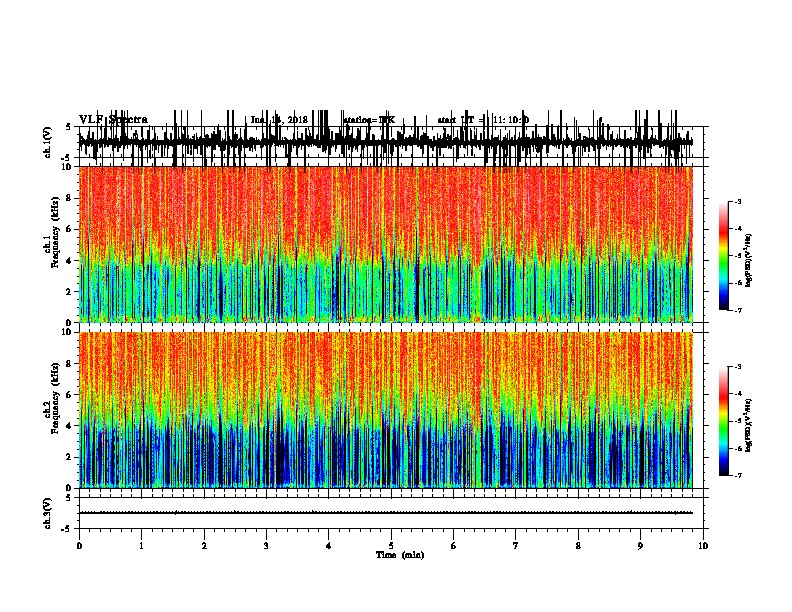
Task: Click the ch.1 color scale units label
Action: (749, 261)
